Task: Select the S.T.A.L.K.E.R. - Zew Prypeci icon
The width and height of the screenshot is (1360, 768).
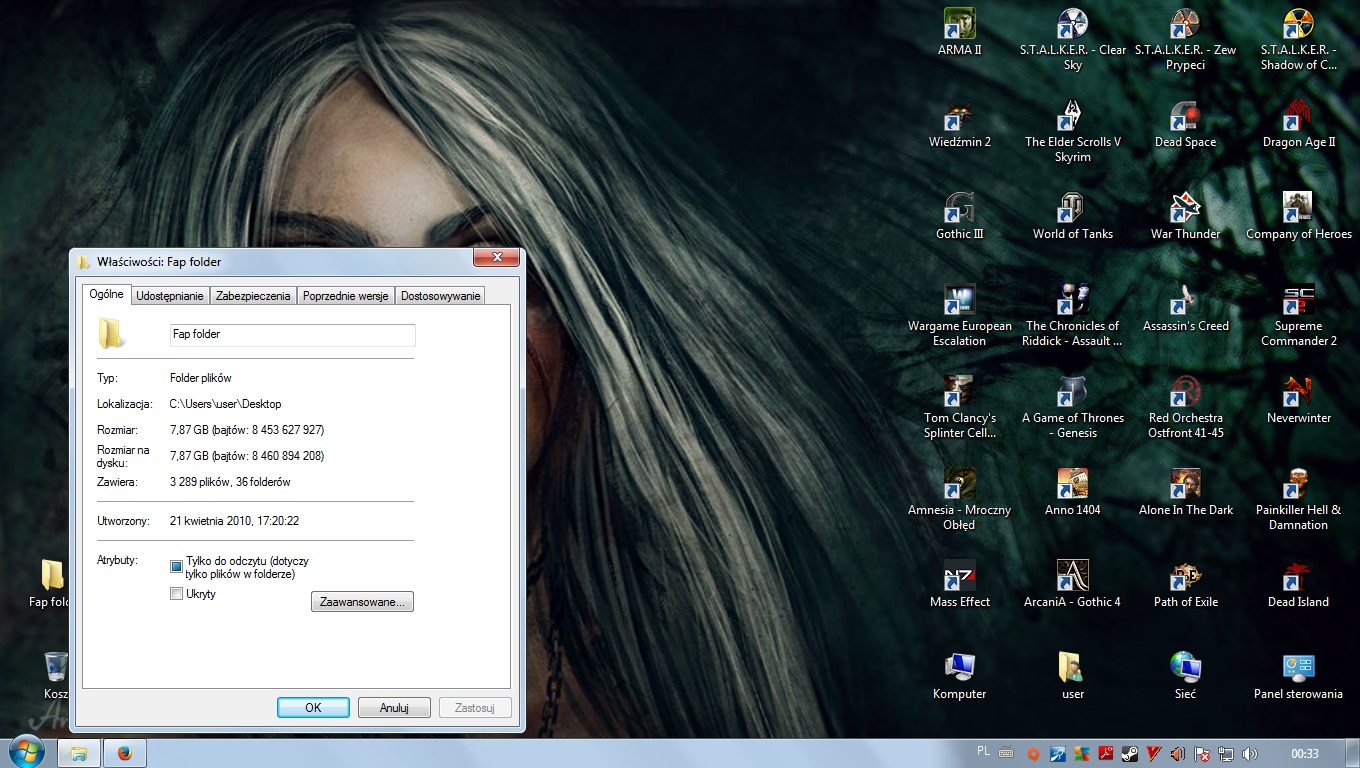Action: click(1185, 39)
